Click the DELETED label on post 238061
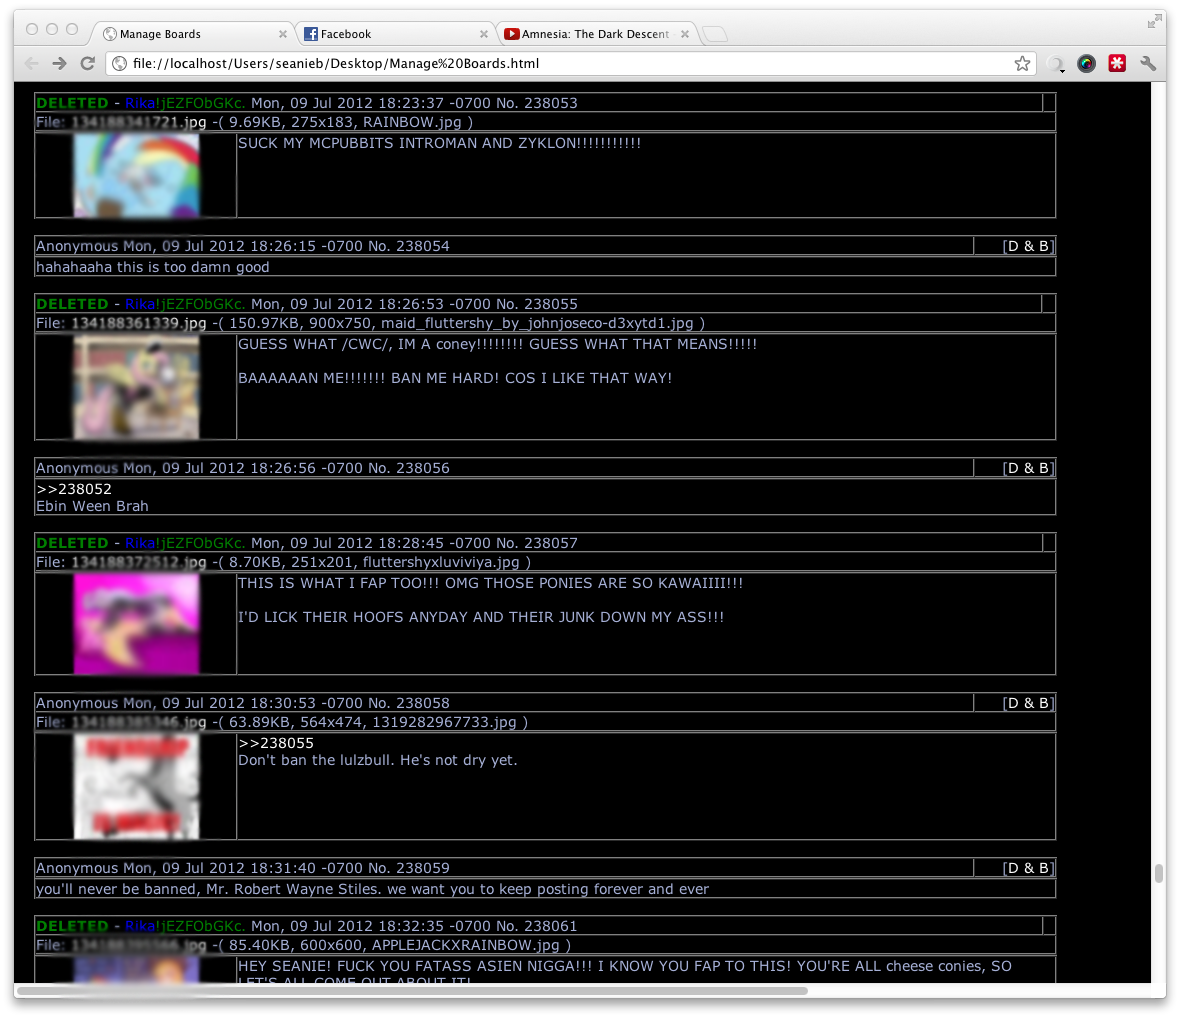The height and width of the screenshot is (1018, 1180). point(72,926)
